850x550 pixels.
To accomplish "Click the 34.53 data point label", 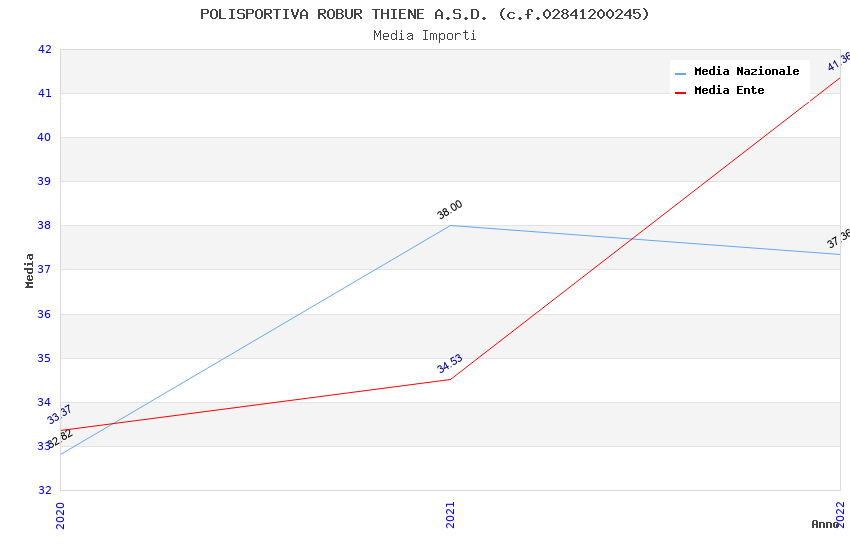I will click(x=450, y=363).
